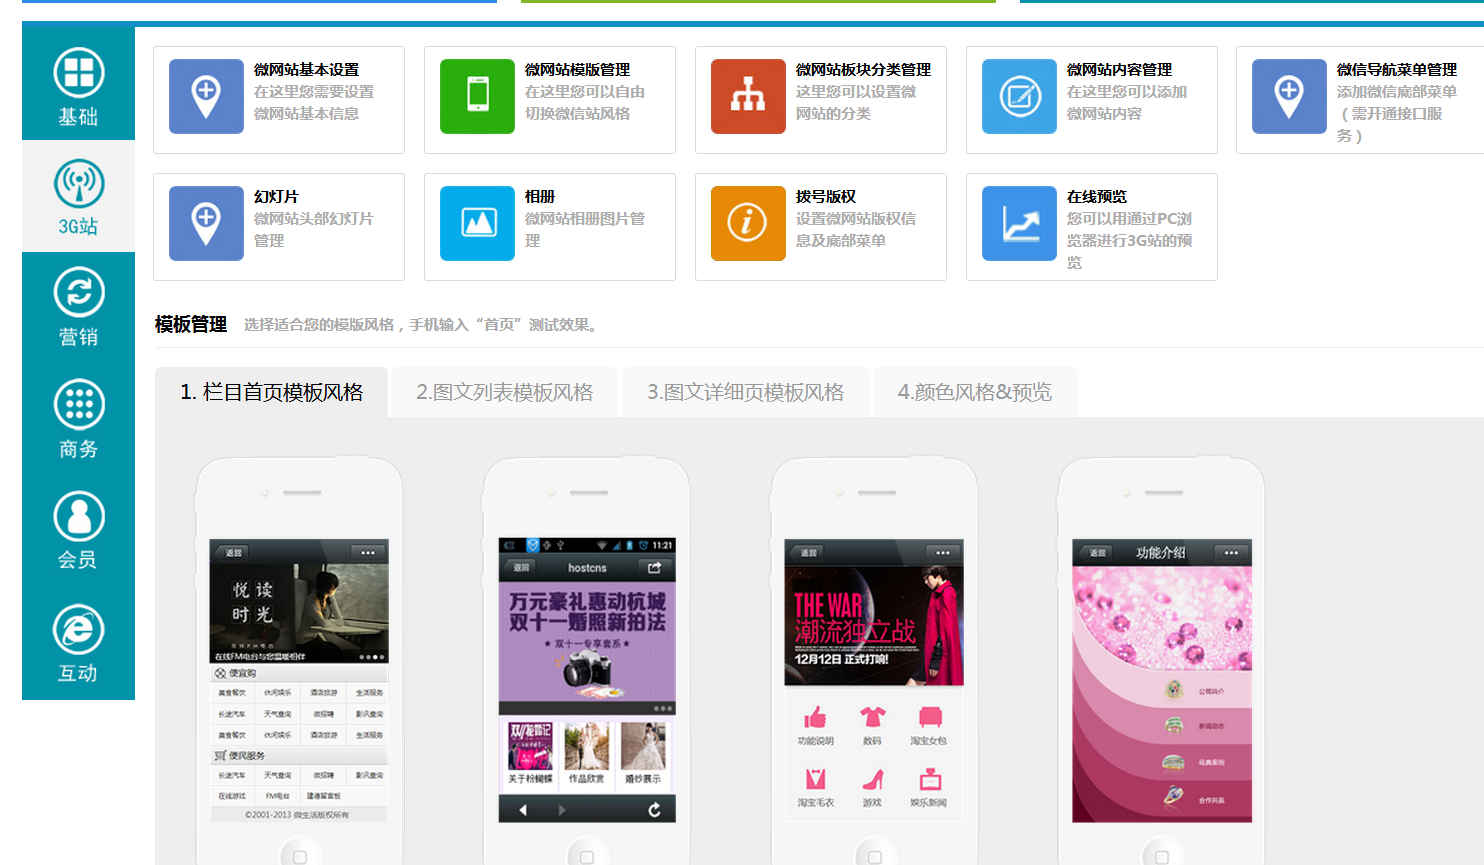Click the 这里您可以设置微网站的分类 description

(x=856, y=103)
